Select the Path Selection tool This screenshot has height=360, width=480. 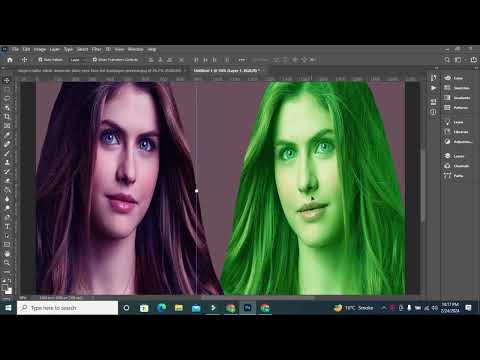[7, 235]
